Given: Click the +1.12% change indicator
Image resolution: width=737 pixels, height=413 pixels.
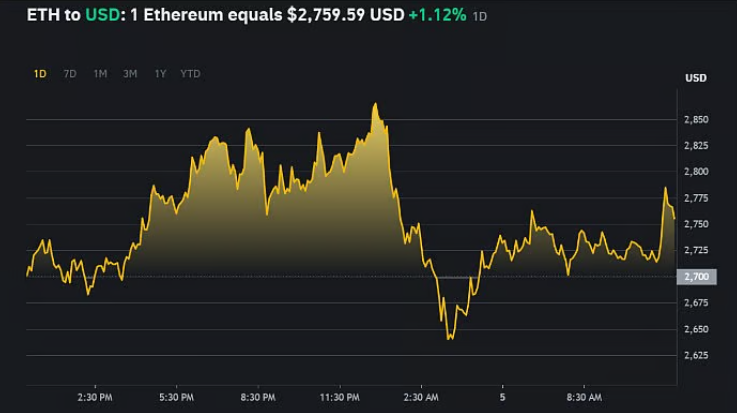Looking at the screenshot, I should [x=438, y=18].
